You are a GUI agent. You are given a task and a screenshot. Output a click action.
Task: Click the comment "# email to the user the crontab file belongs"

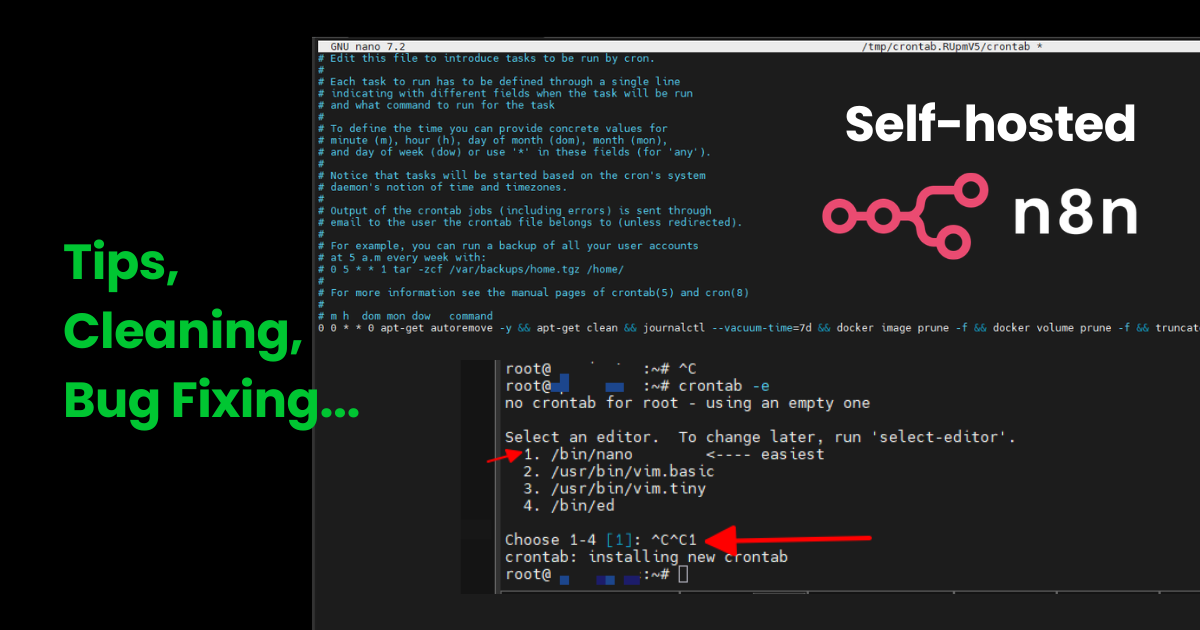click(x=530, y=222)
